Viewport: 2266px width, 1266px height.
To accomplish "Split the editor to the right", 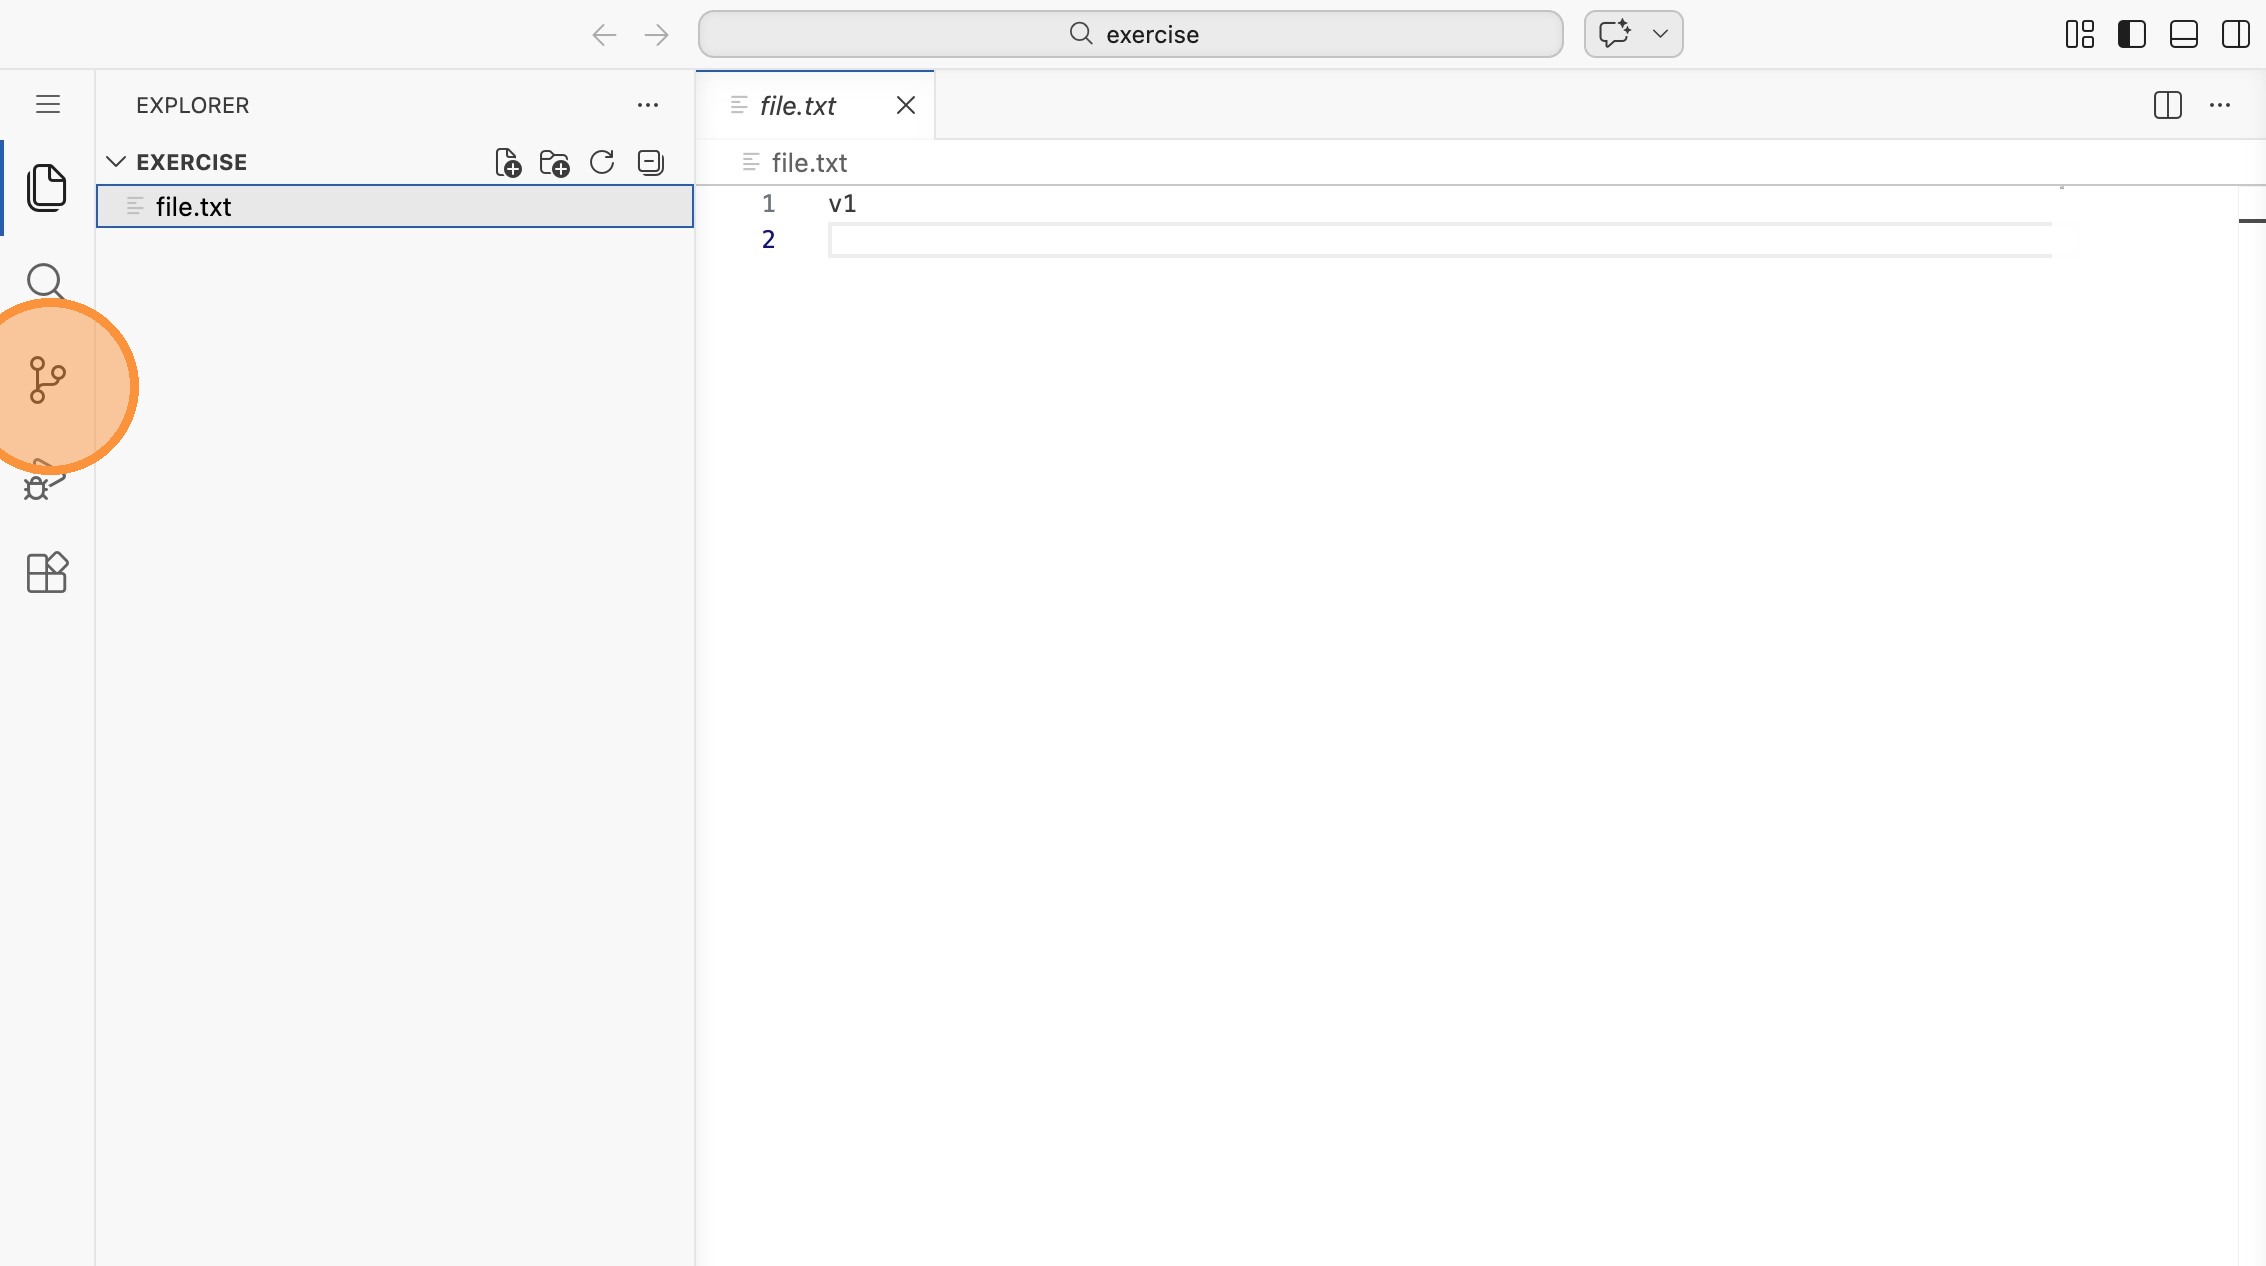I will click(2167, 105).
